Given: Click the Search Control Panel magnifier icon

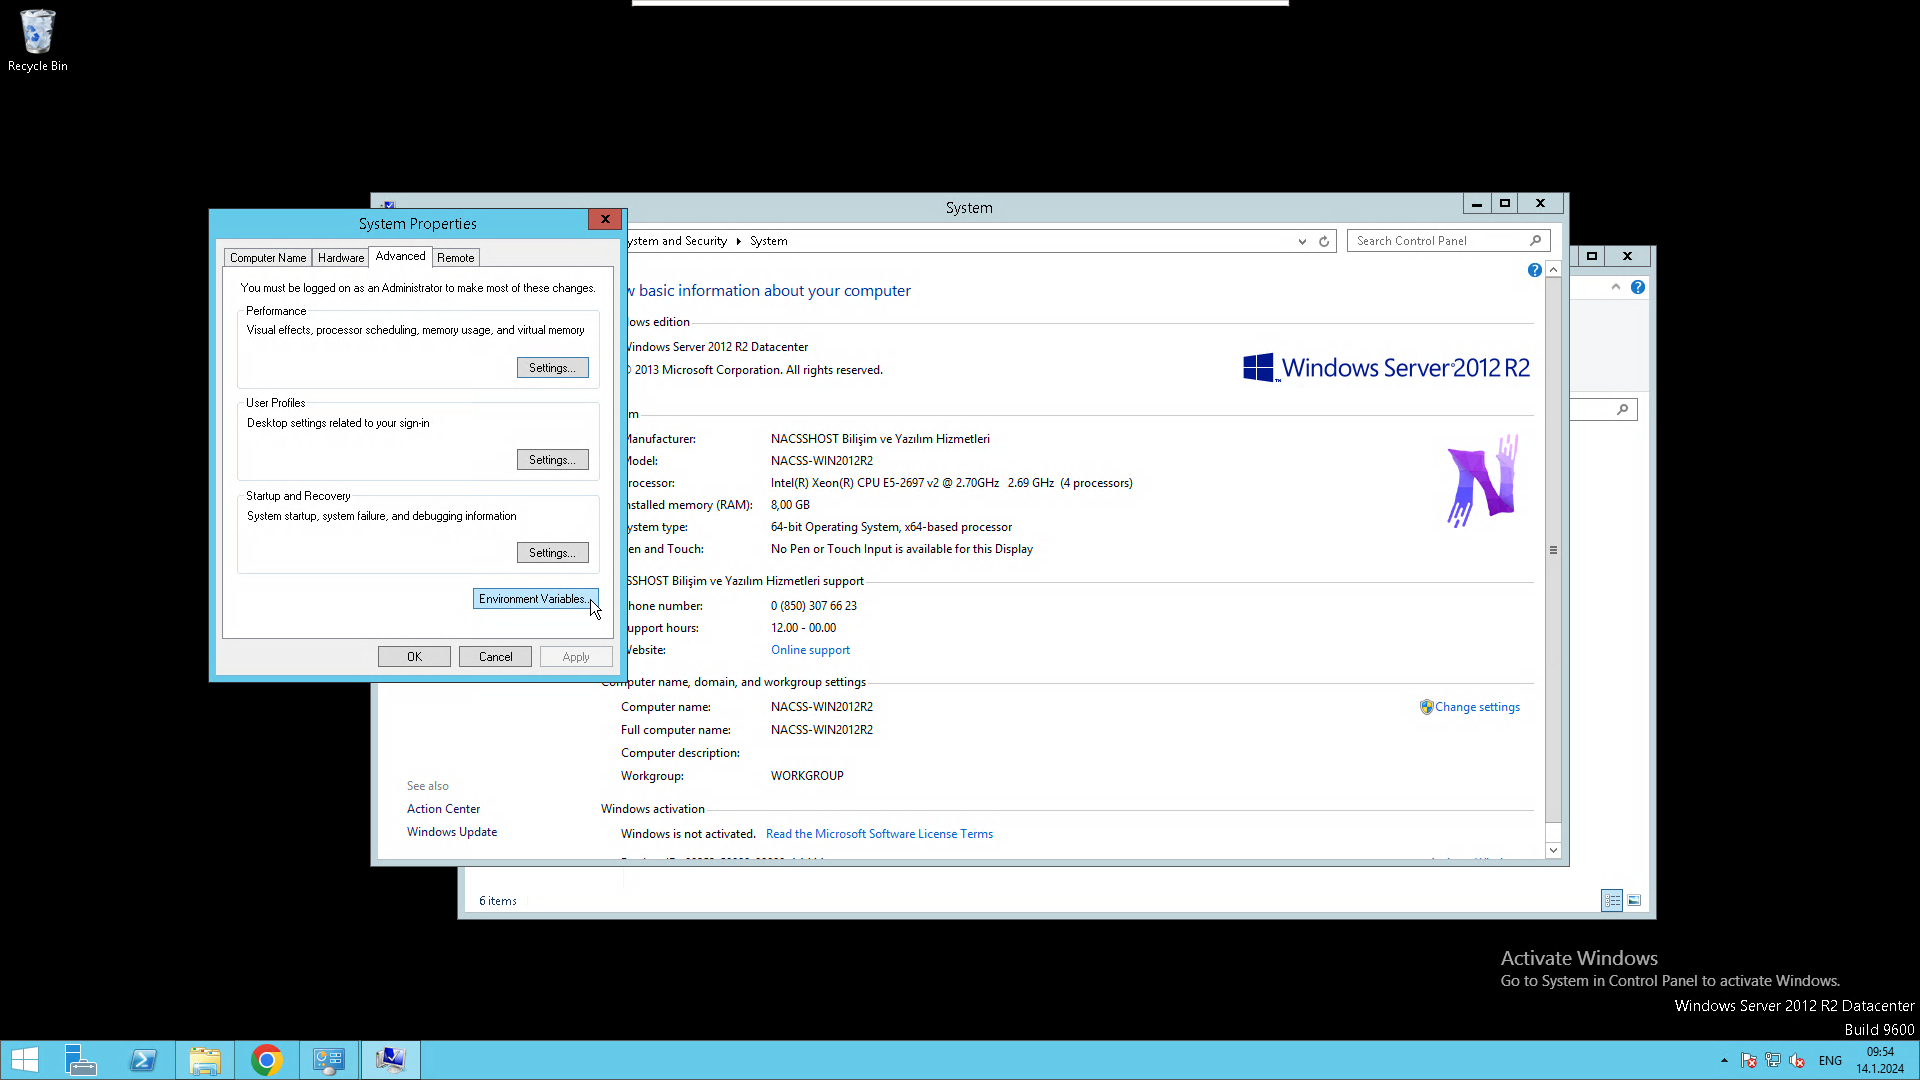Looking at the screenshot, I should (x=1536, y=241).
